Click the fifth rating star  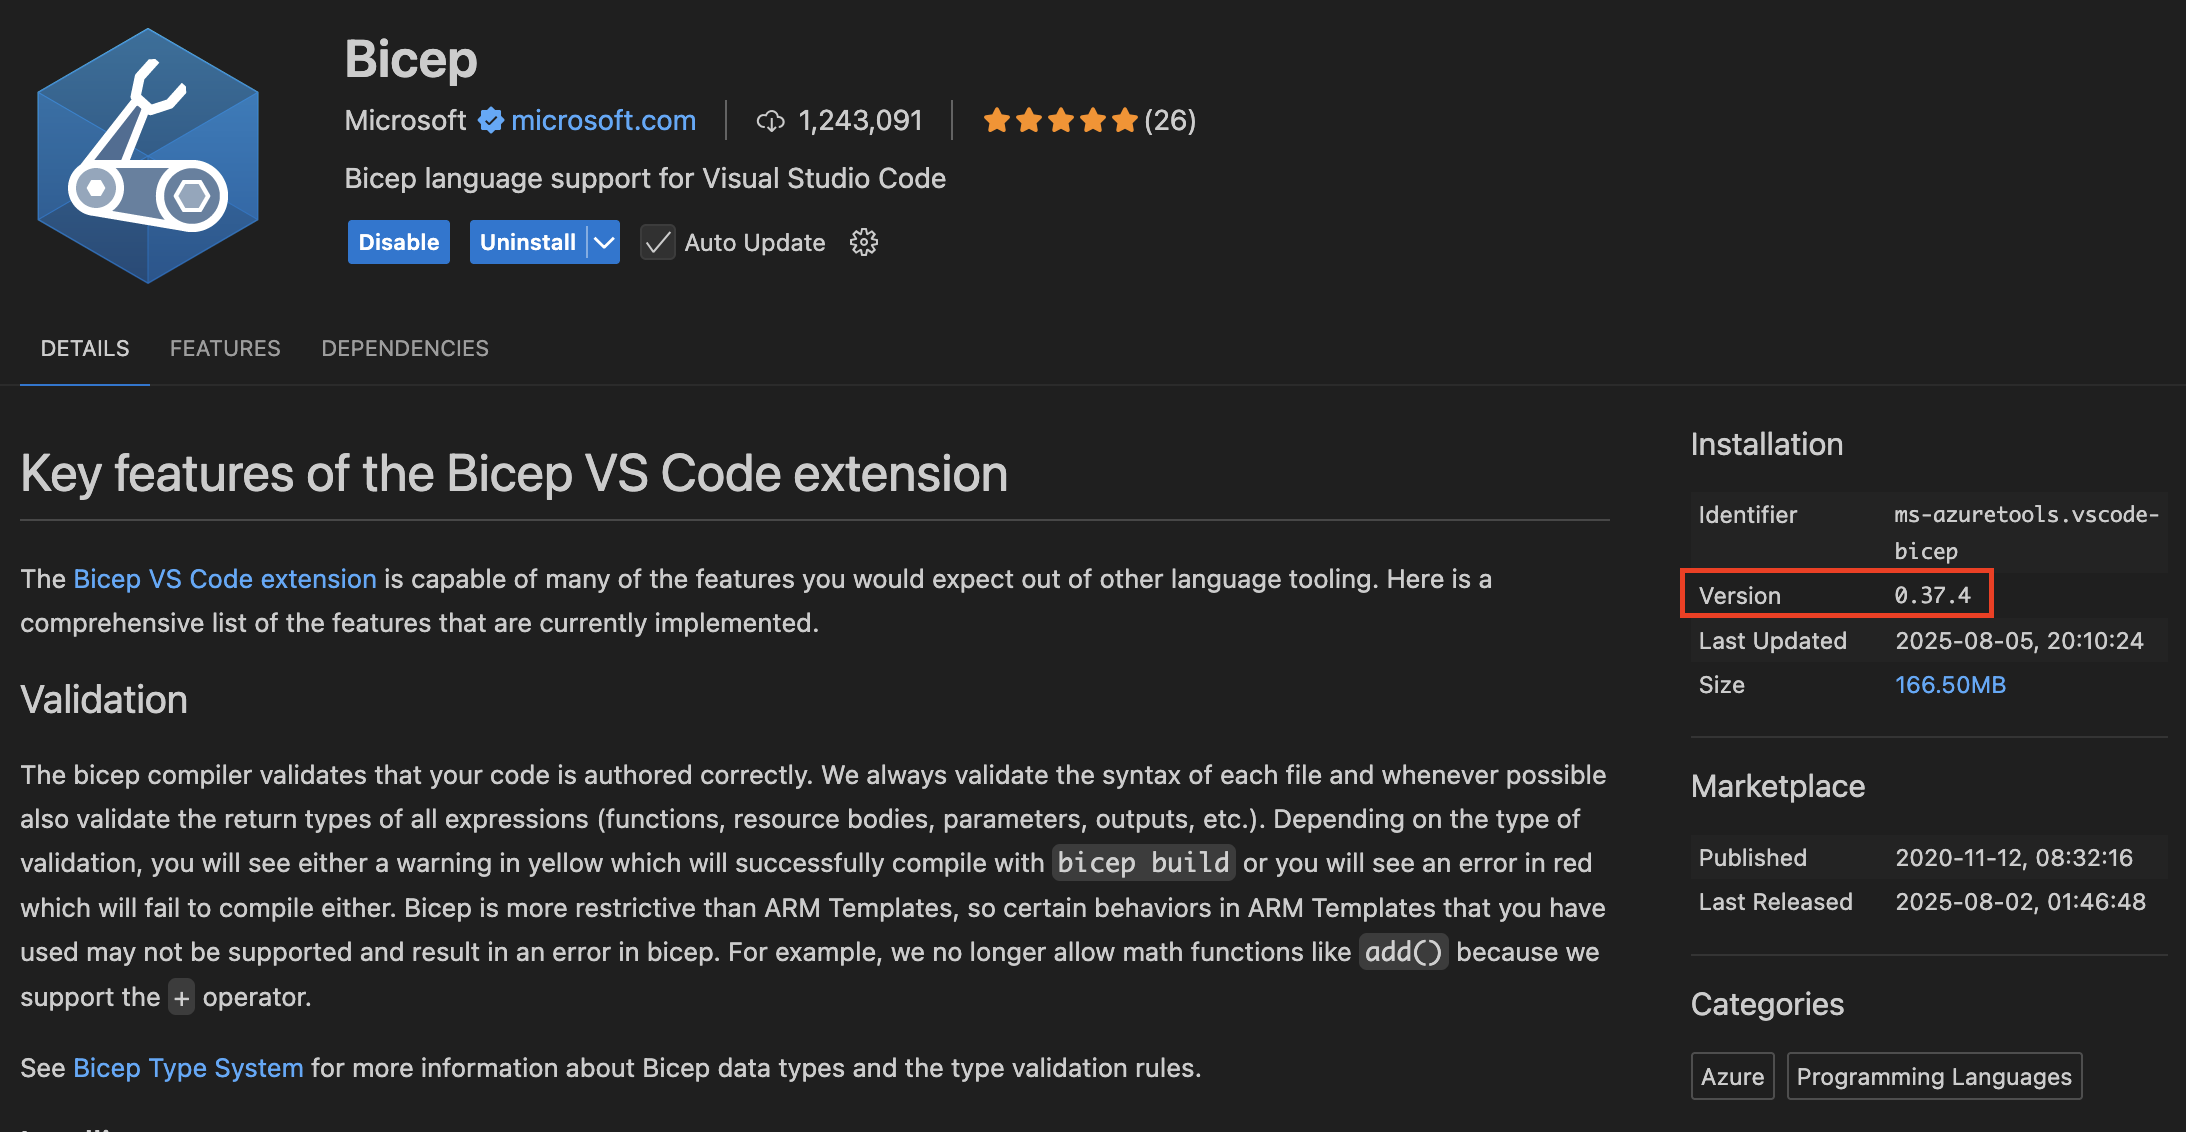click(x=1125, y=119)
